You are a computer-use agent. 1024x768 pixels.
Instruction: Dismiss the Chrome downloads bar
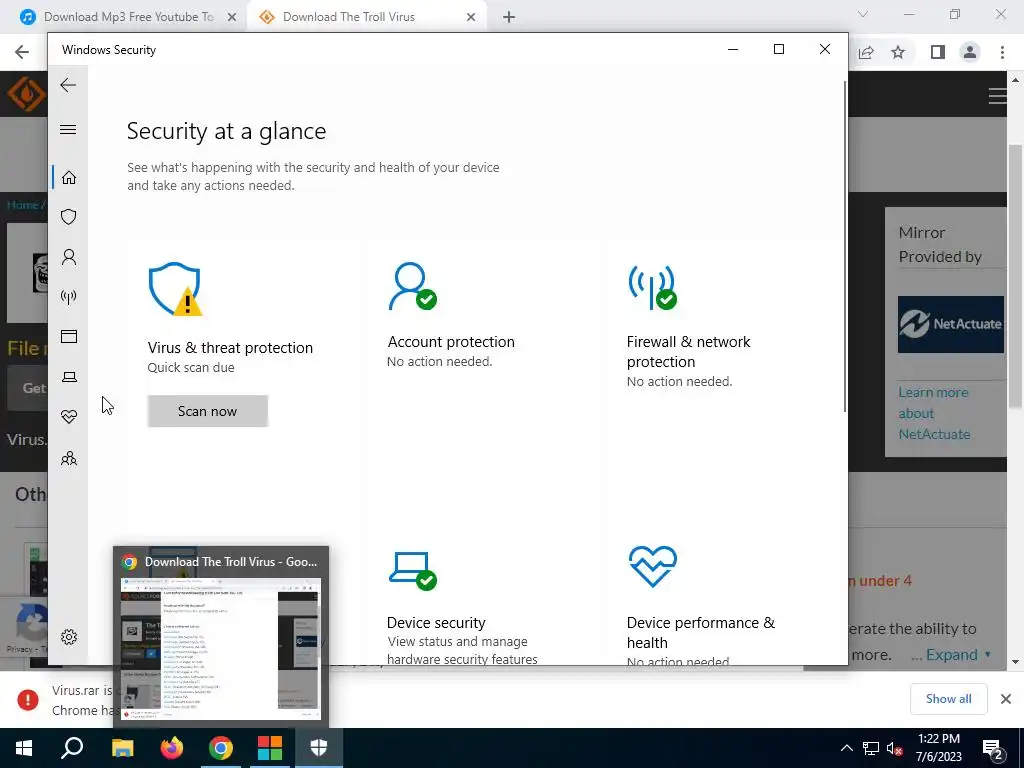click(1006, 699)
